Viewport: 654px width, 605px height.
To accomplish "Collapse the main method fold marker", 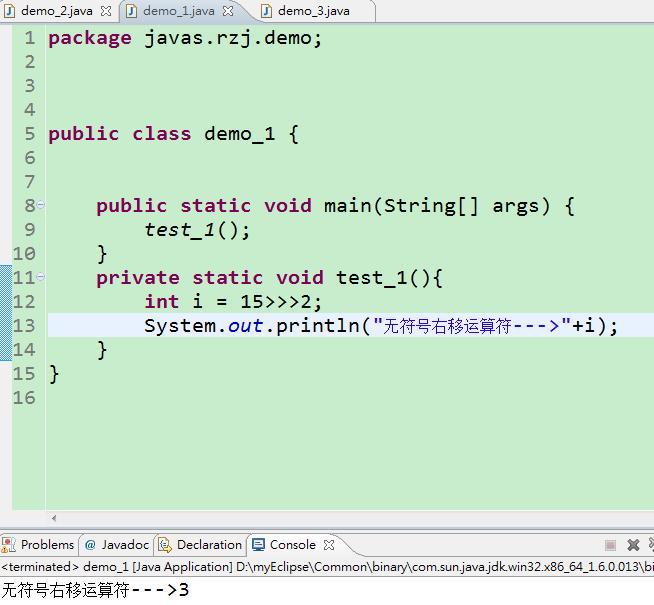I will coord(41,206).
